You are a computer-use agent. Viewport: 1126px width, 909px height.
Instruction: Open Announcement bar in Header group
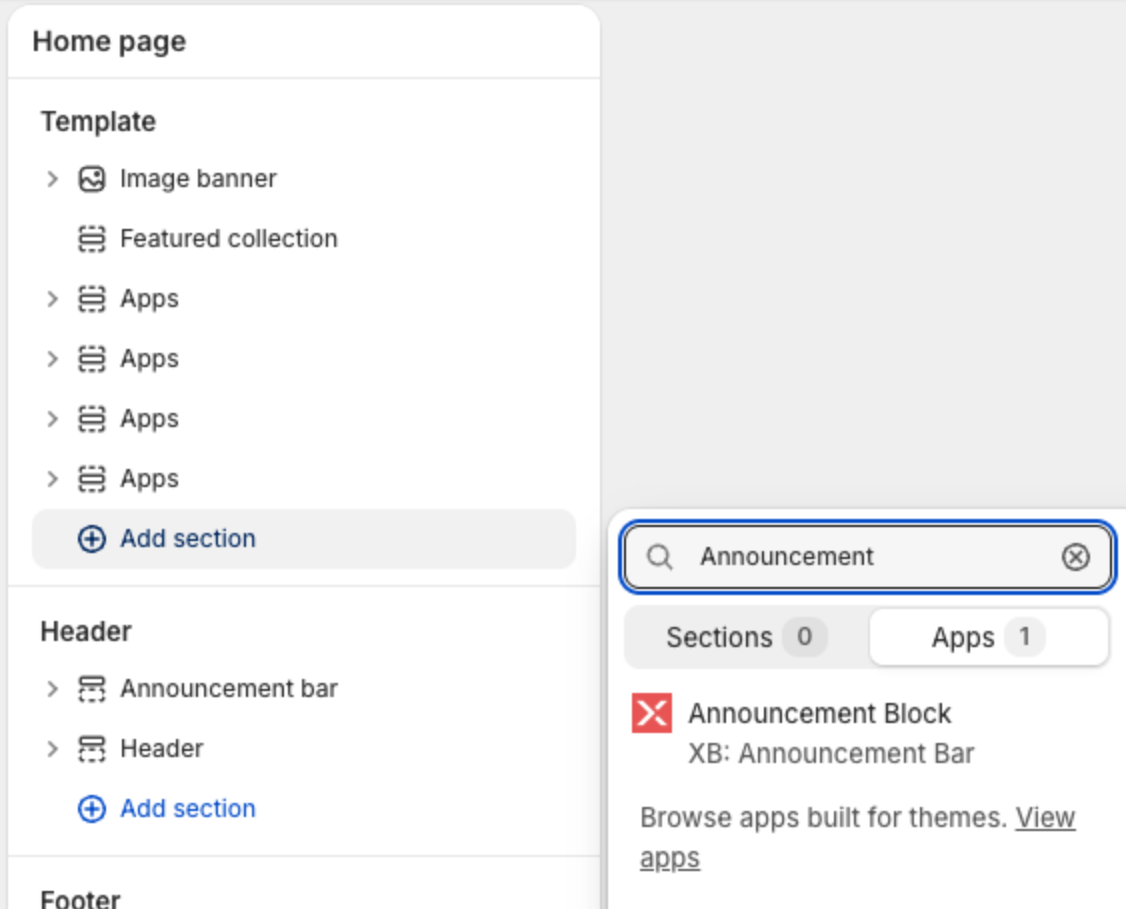[228, 689]
